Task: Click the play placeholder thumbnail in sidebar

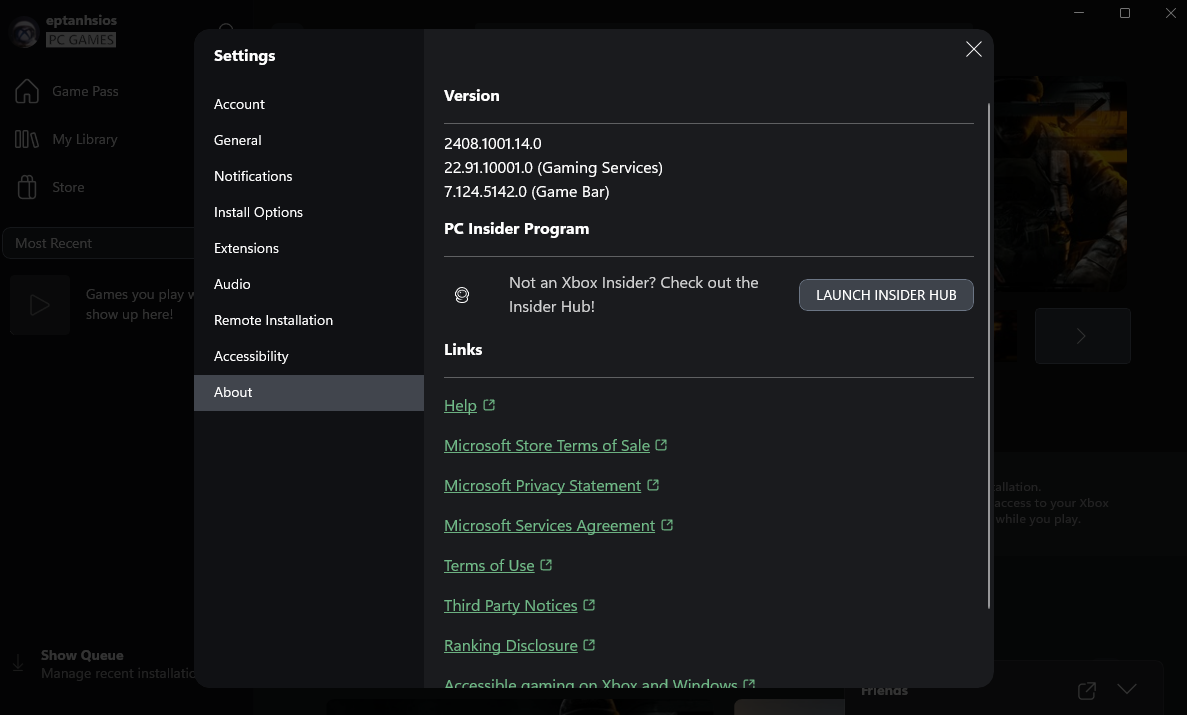Action: pos(40,305)
